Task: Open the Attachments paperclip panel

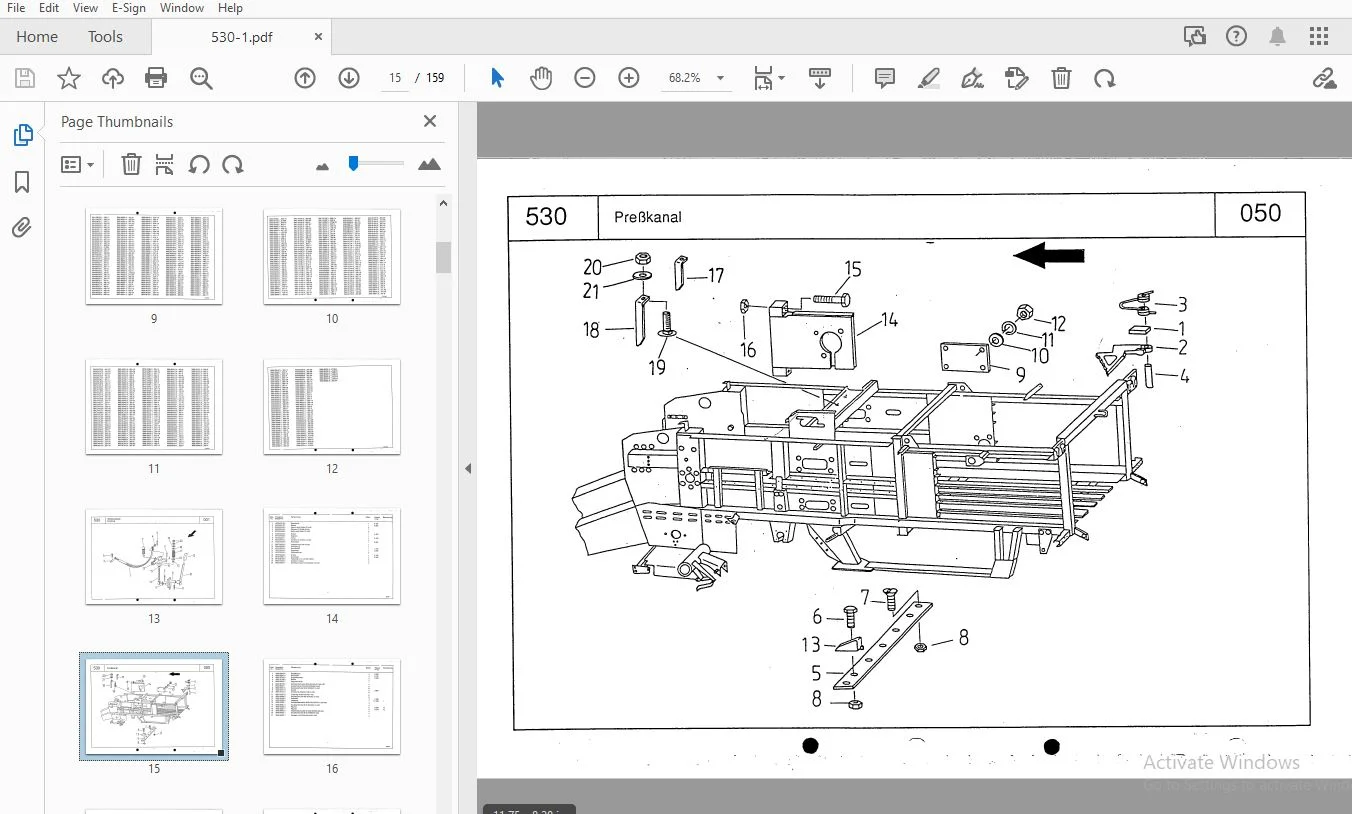Action: [22, 228]
